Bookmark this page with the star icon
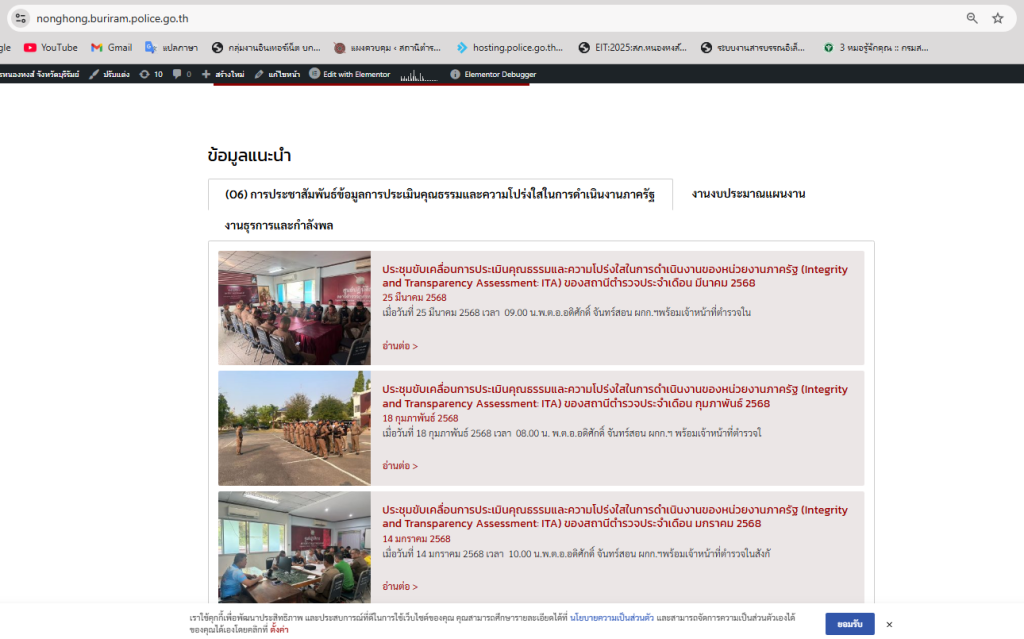This screenshot has width=1024, height=639. 997,18
